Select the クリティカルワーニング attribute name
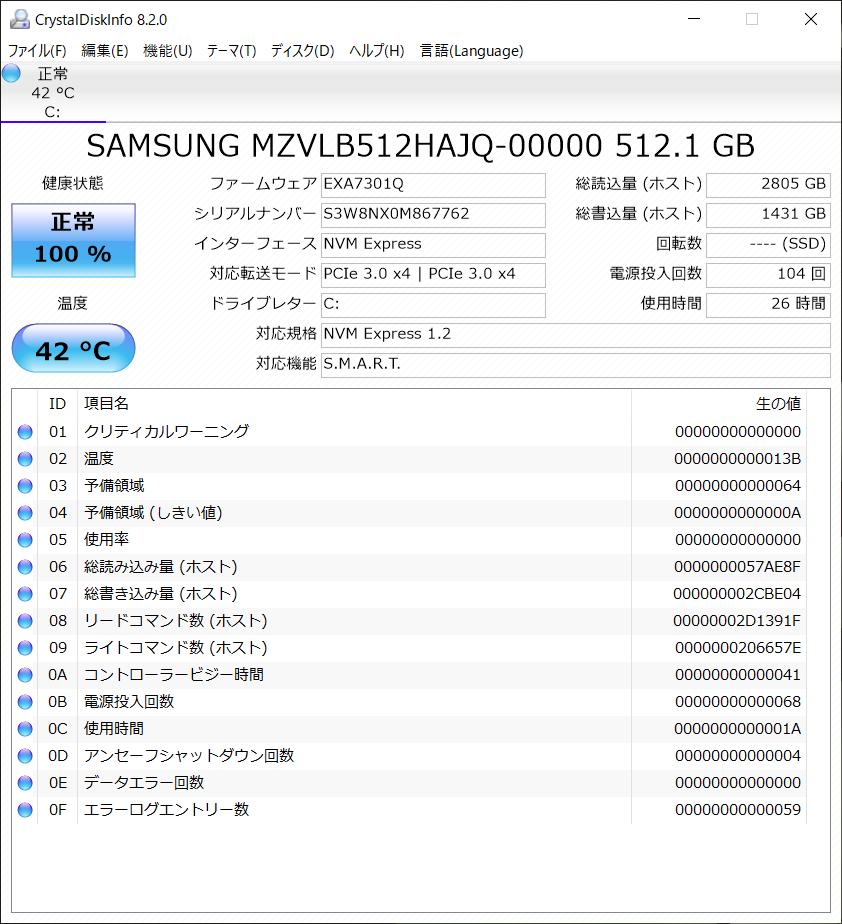 click(166, 431)
